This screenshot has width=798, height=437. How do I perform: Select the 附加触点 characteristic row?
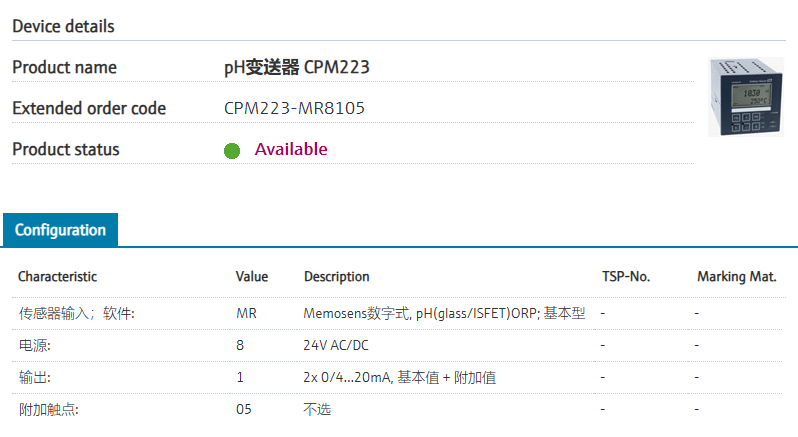[x=397, y=410]
